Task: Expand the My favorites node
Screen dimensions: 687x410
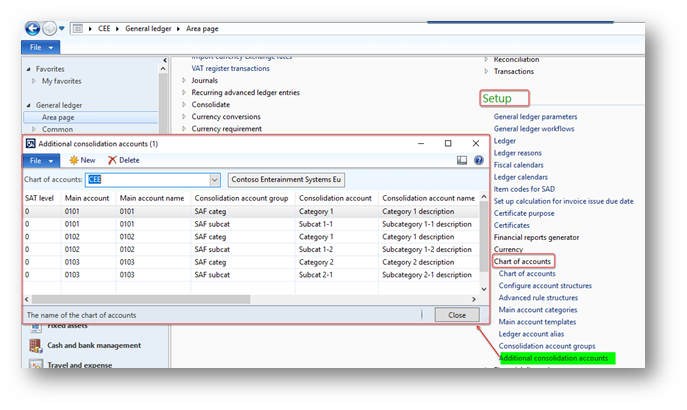Action: (34, 81)
